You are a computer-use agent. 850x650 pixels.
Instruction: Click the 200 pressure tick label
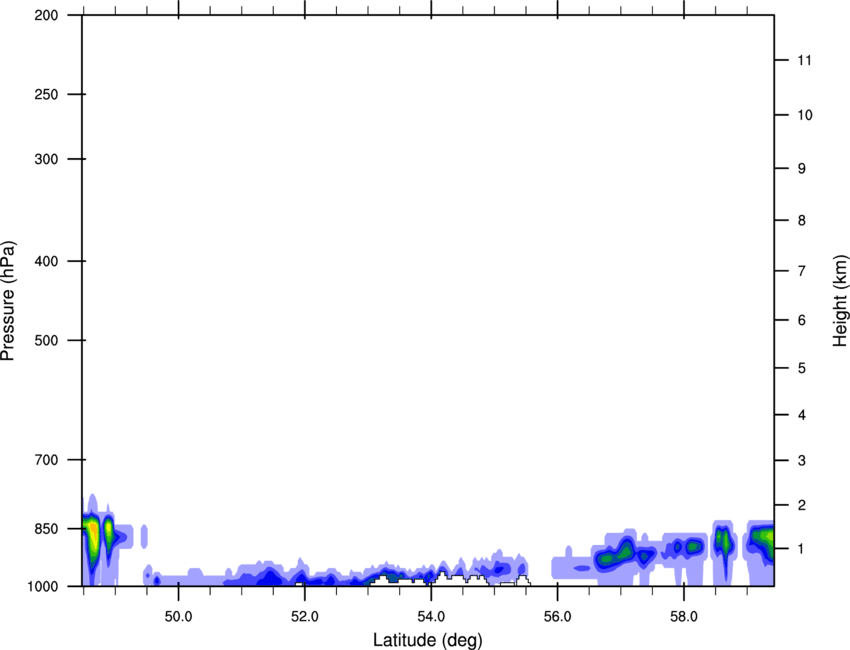46,16
